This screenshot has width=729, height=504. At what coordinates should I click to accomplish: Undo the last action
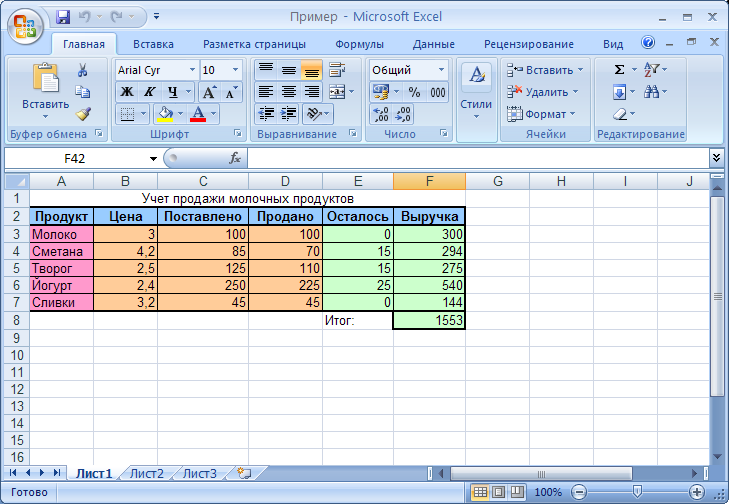(x=85, y=17)
